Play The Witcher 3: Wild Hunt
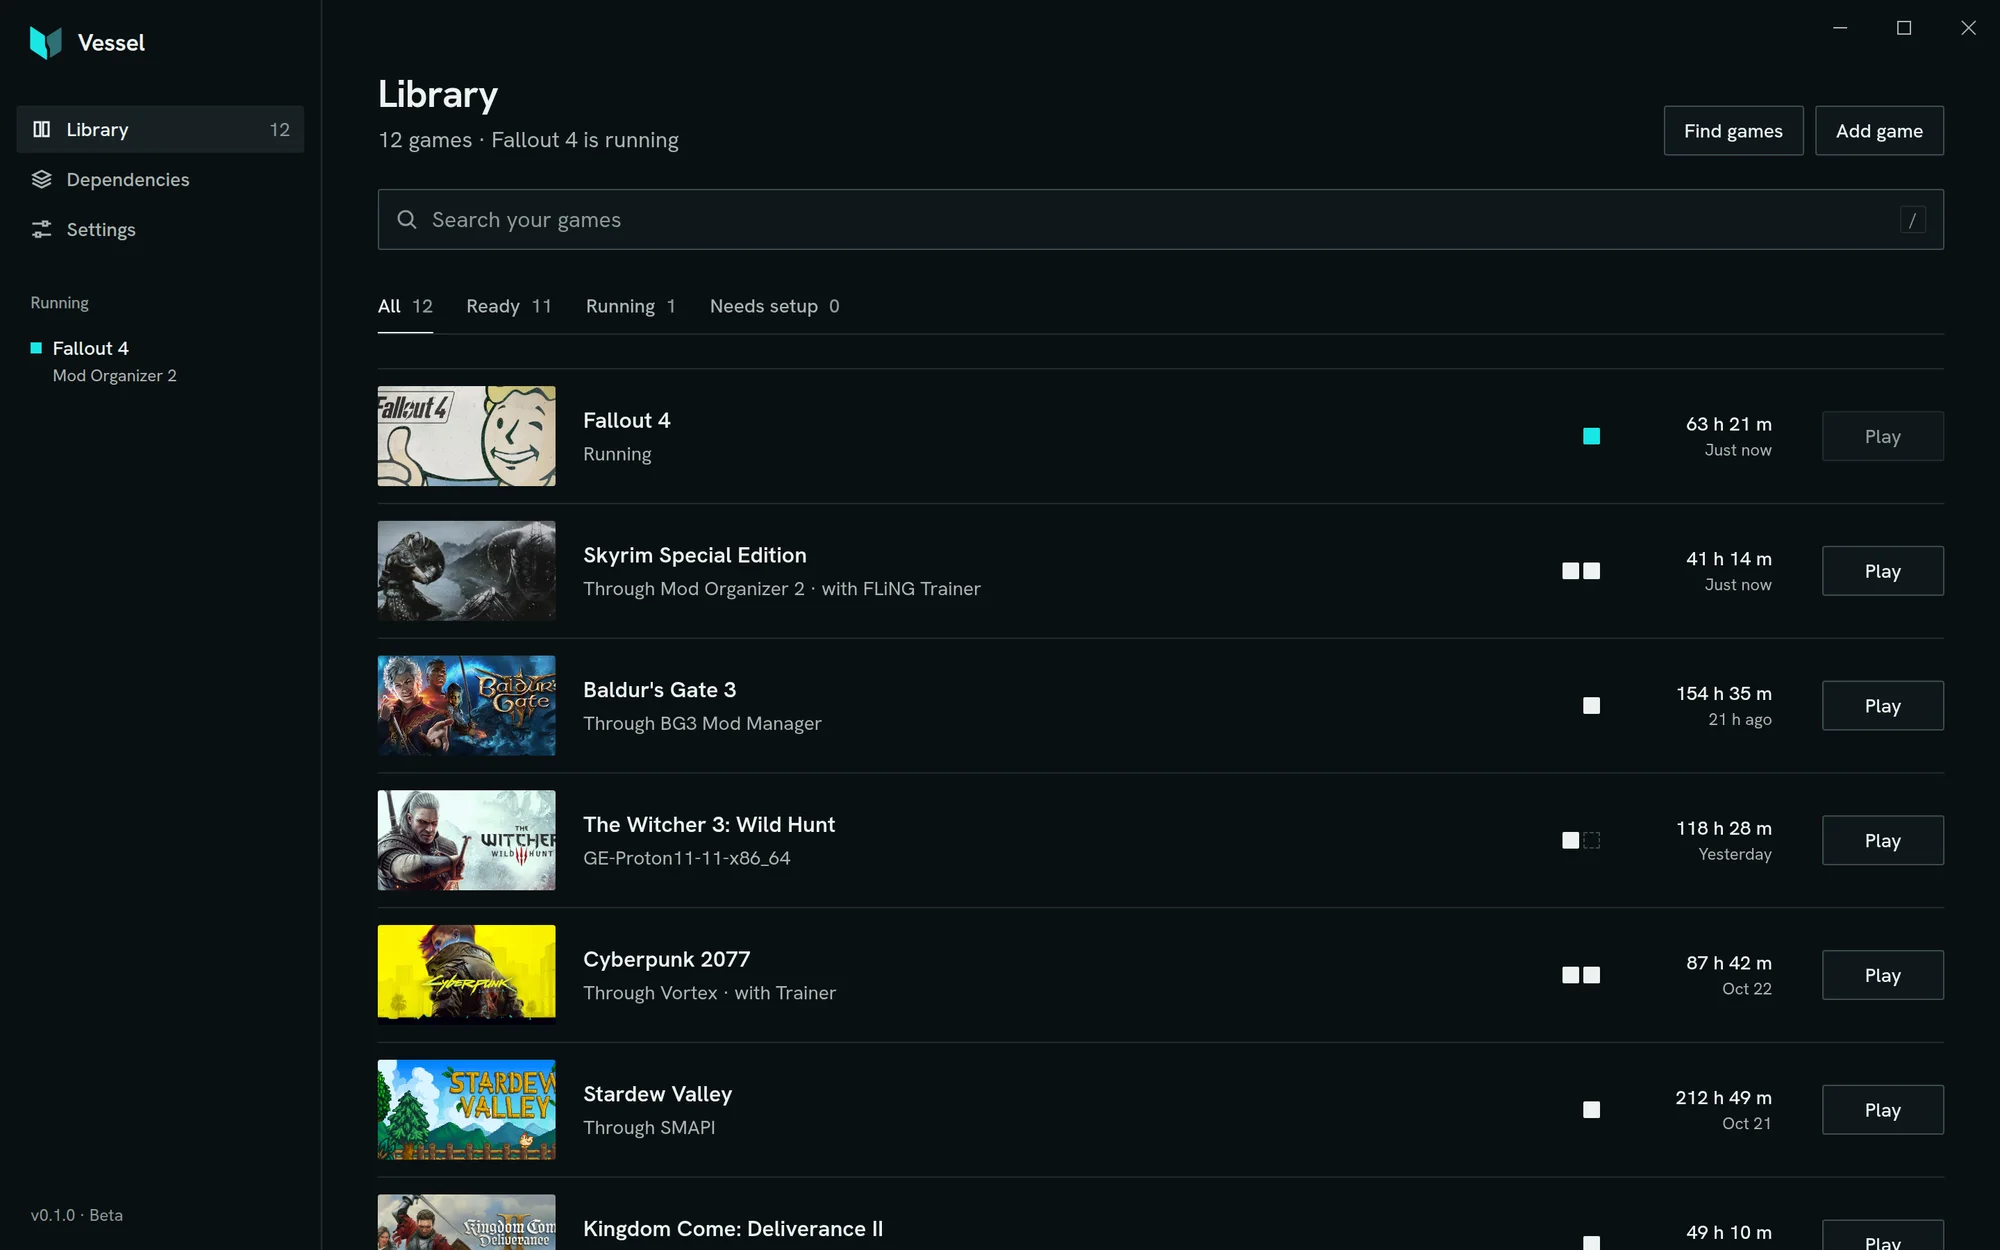The width and height of the screenshot is (2000, 1250). click(1882, 840)
